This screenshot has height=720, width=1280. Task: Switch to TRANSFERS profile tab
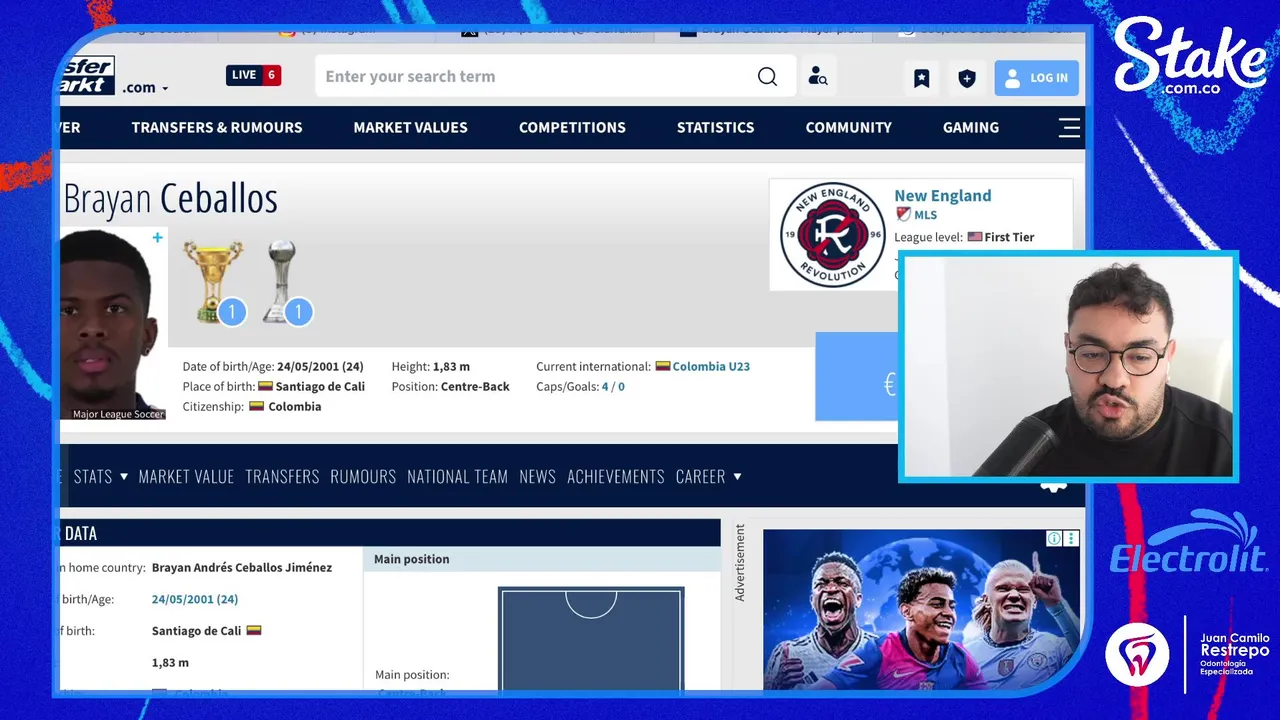[x=282, y=477]
